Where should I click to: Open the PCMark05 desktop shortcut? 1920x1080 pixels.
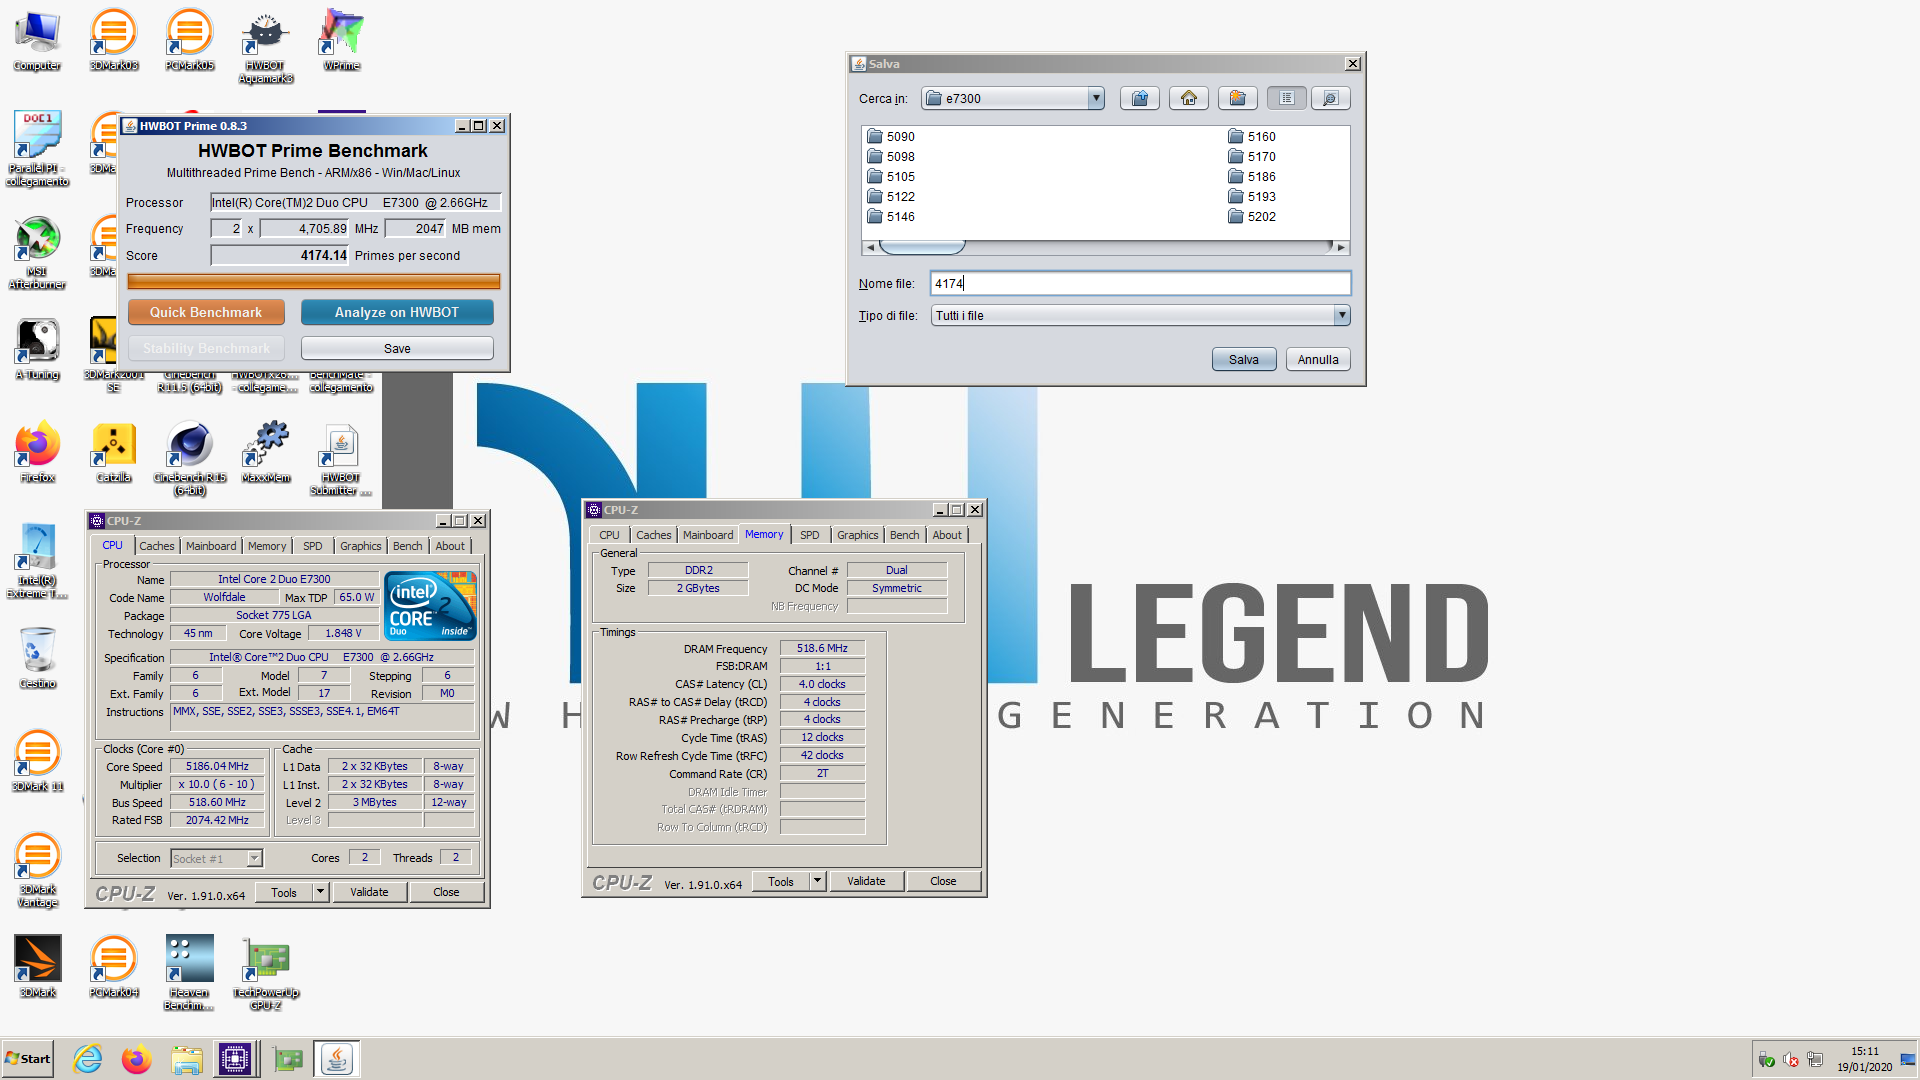(x=189, y=40)
